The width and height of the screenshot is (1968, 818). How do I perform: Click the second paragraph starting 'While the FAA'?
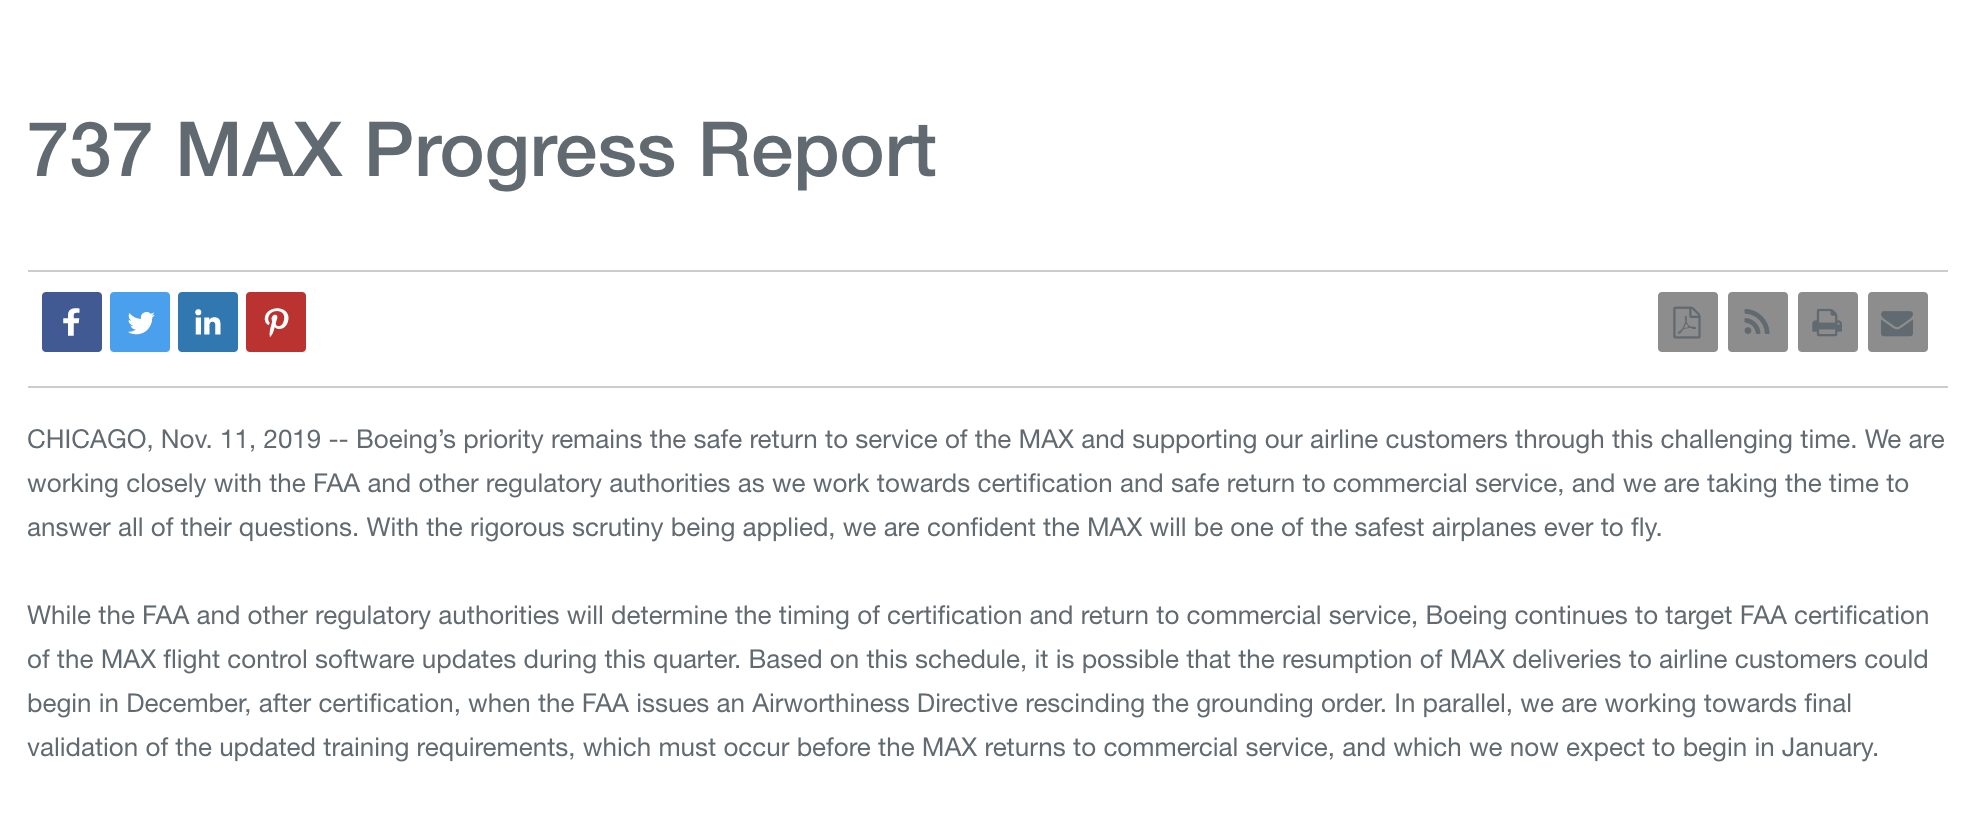click(x=978, y=682)
